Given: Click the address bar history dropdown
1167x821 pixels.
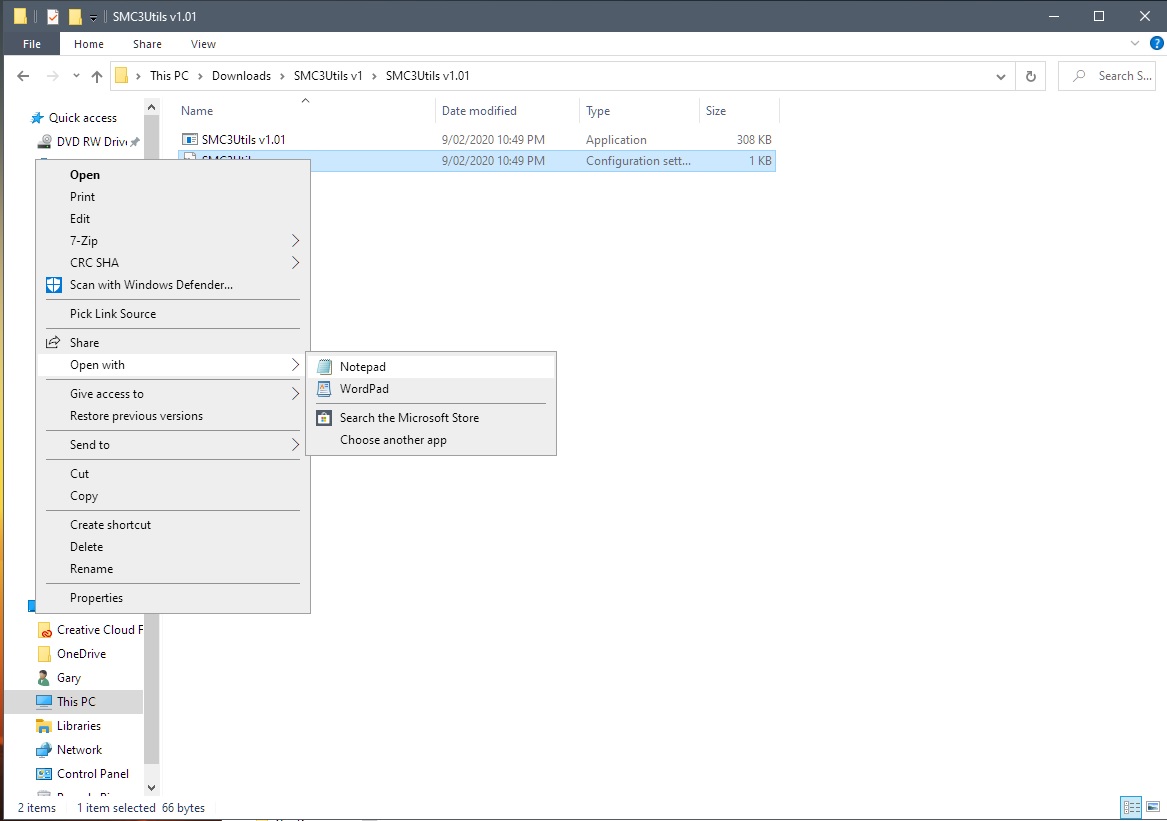Looking at the screenshot, I should (1000, 76).
